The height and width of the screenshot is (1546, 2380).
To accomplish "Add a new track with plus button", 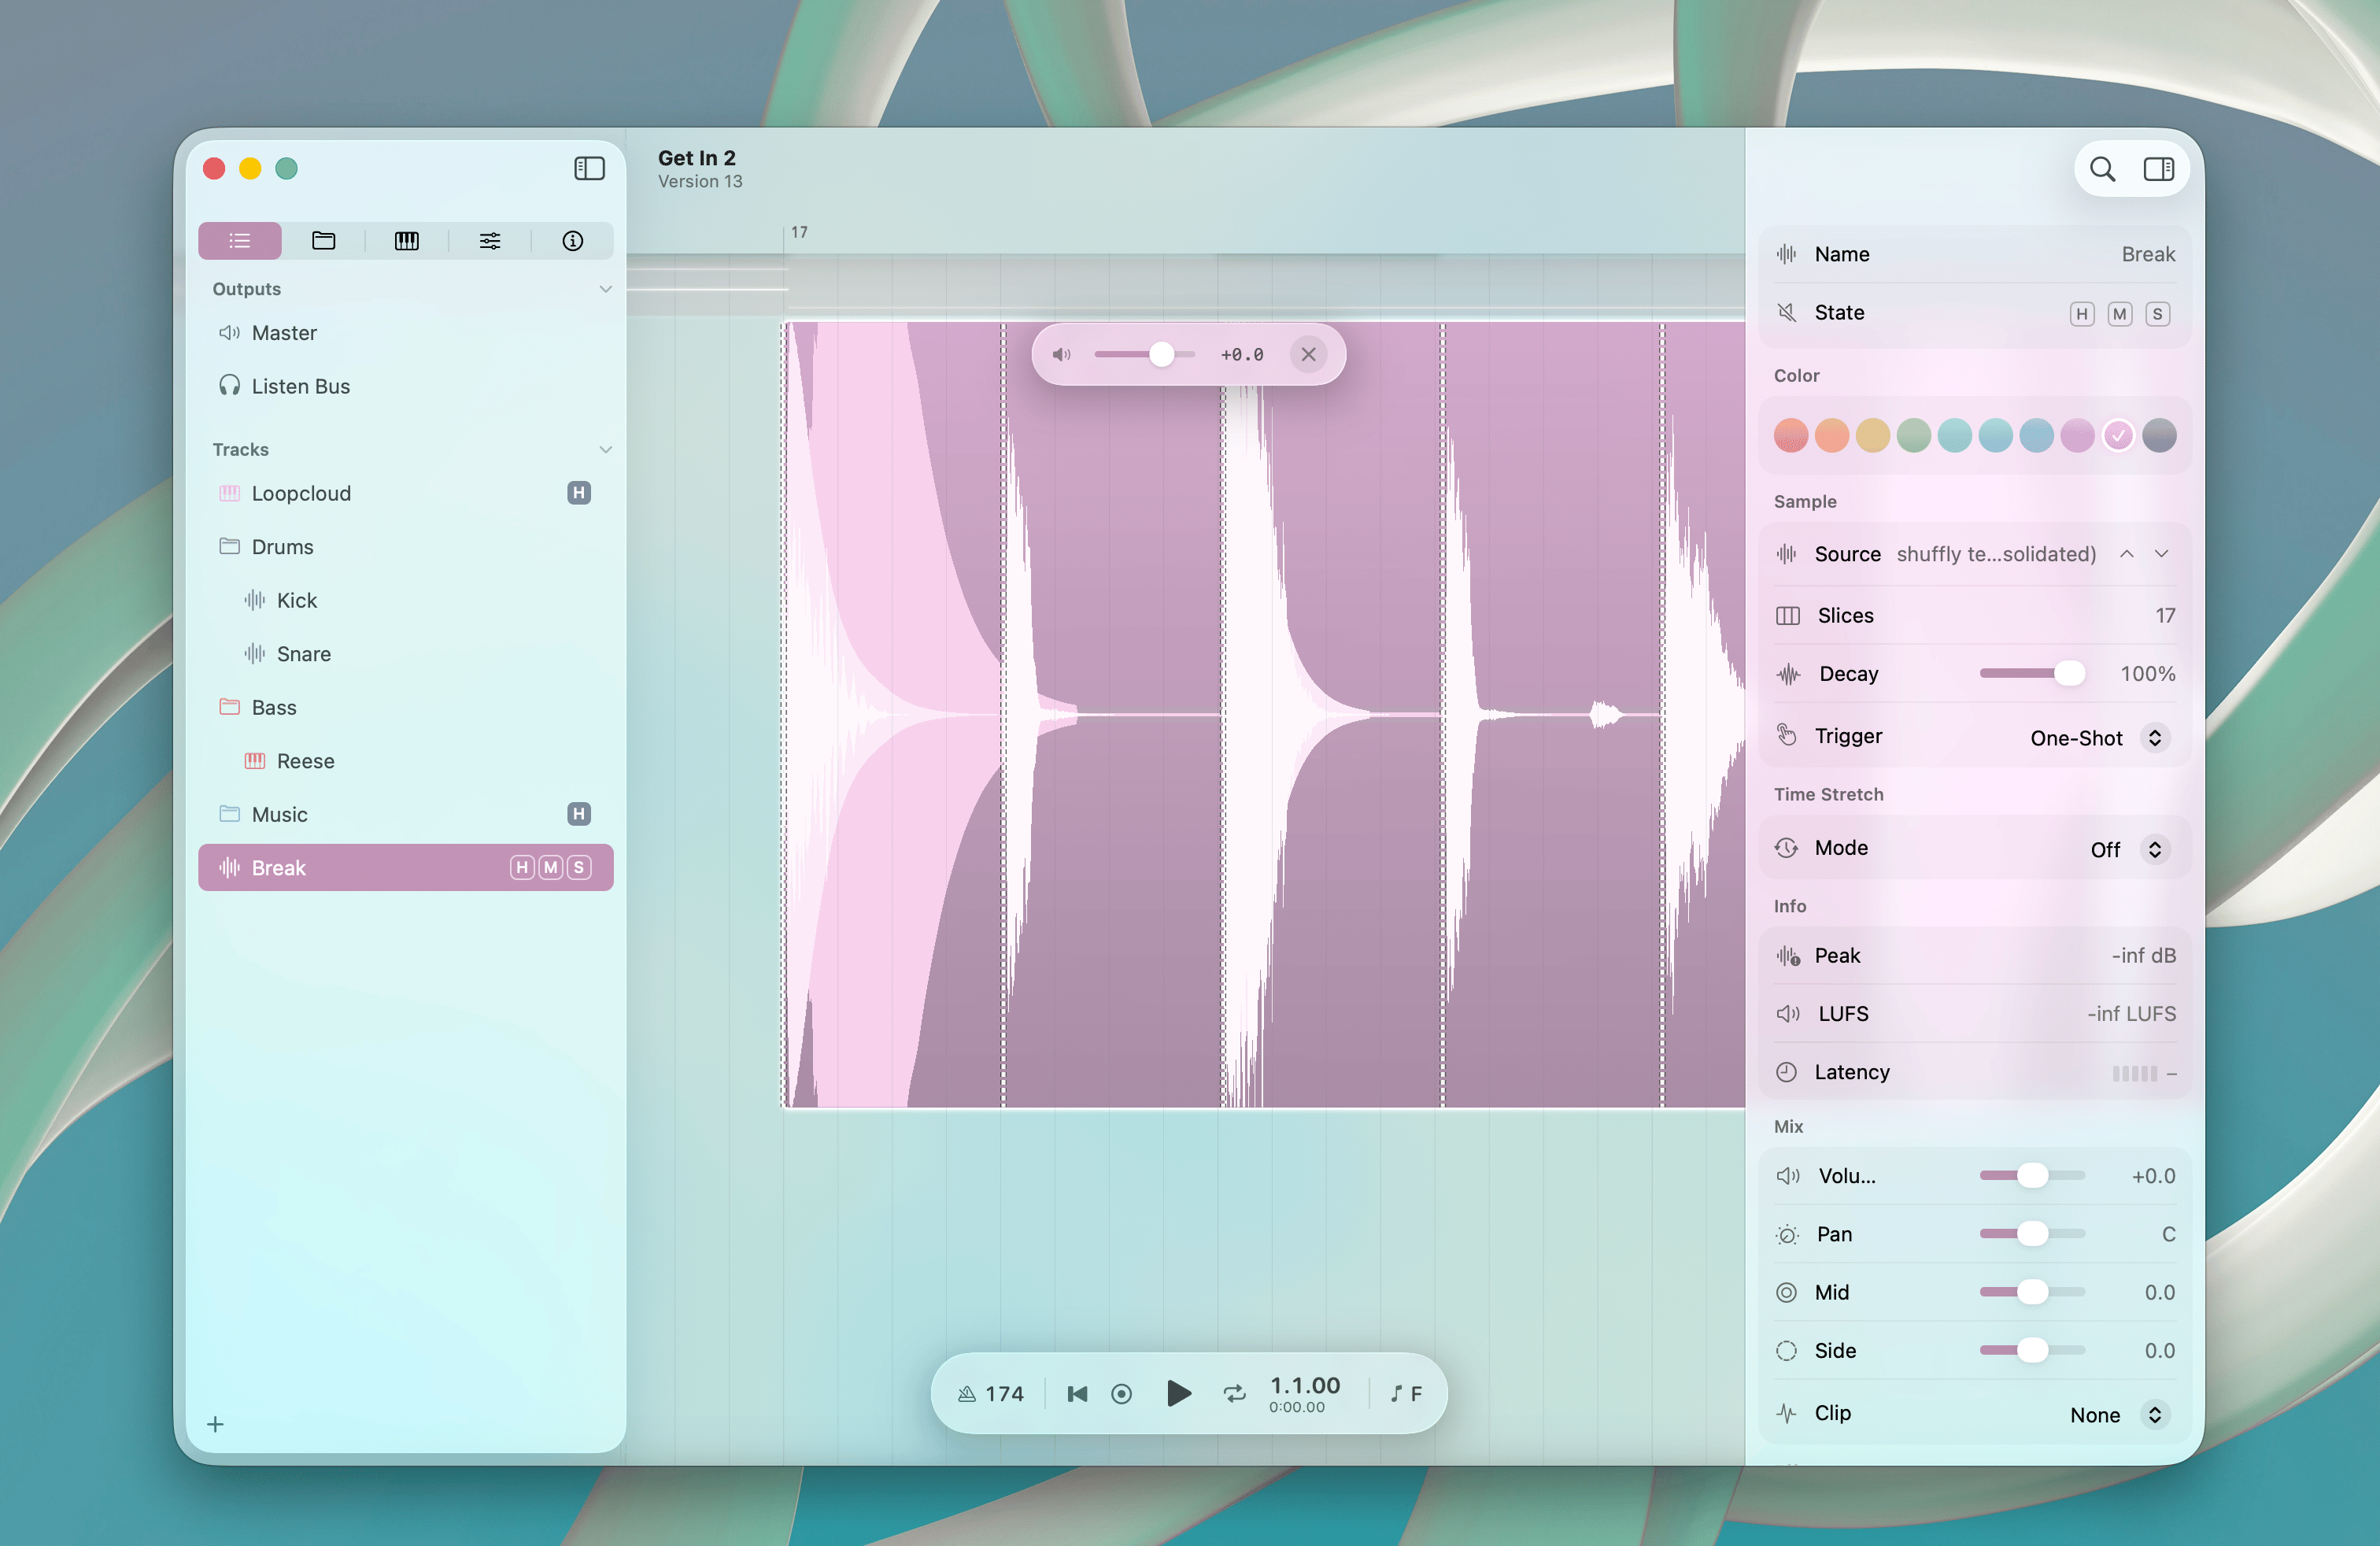I will (215, 1424).
